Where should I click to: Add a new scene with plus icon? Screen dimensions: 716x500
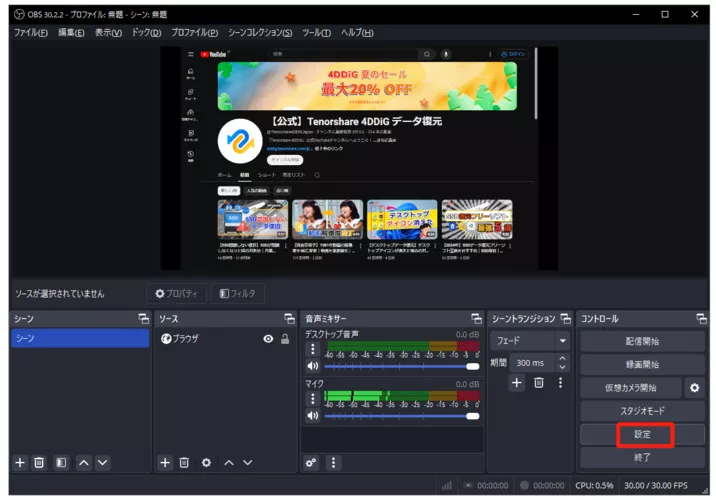click(19, 462)
